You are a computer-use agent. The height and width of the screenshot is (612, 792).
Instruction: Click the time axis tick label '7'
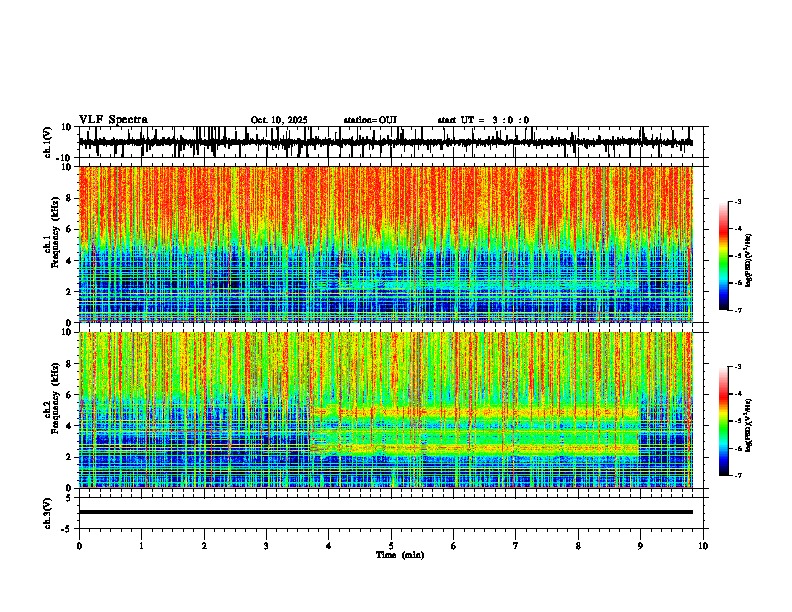coord(516,546)
